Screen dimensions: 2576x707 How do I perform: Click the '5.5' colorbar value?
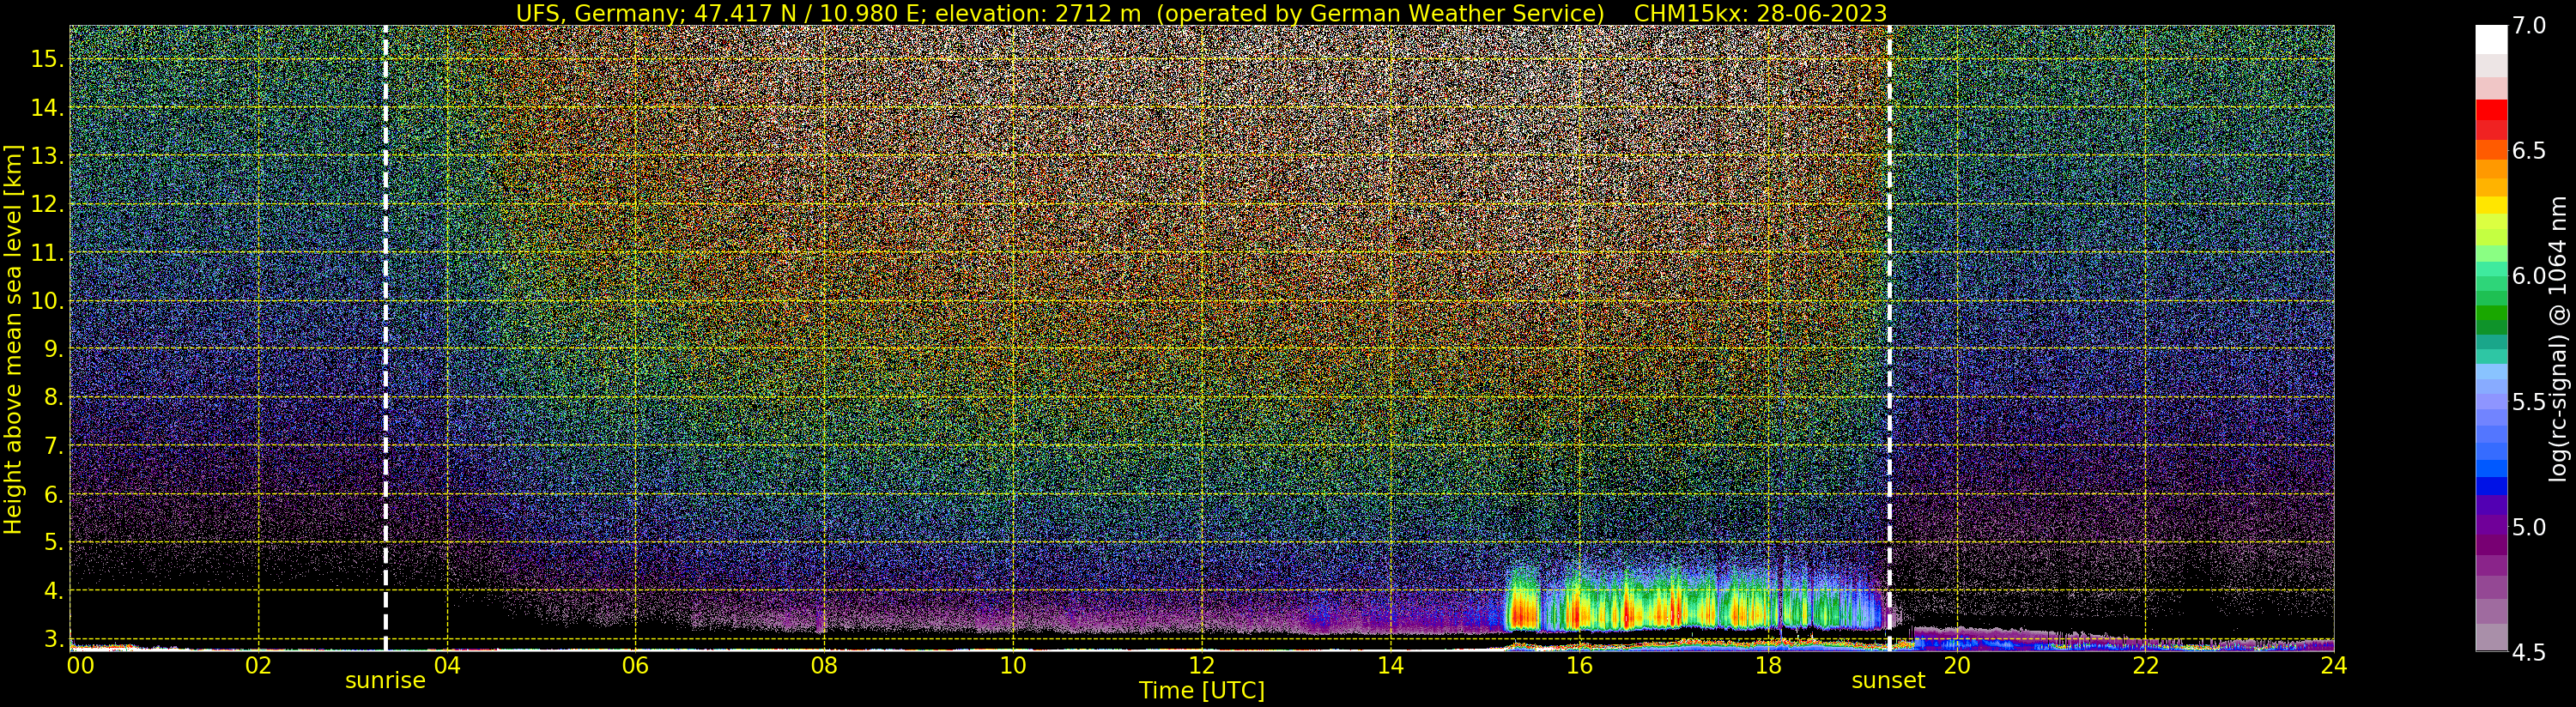coord(2529,401)
